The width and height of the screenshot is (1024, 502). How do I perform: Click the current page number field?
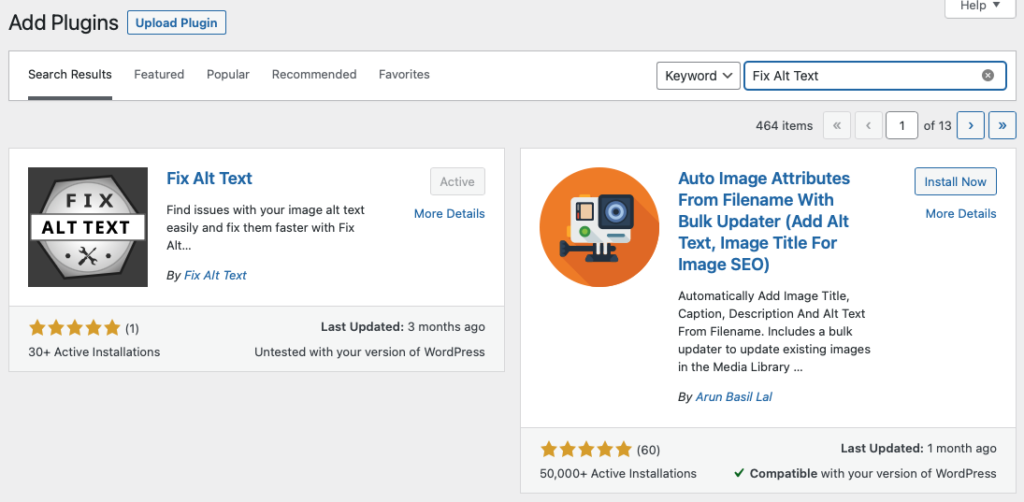click(902, 125)
